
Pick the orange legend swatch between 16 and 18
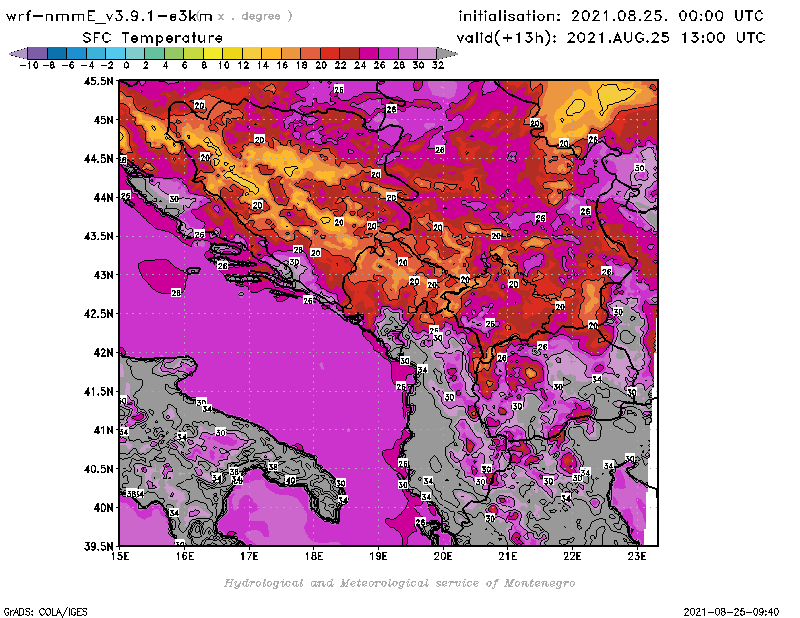coord(291,53)
